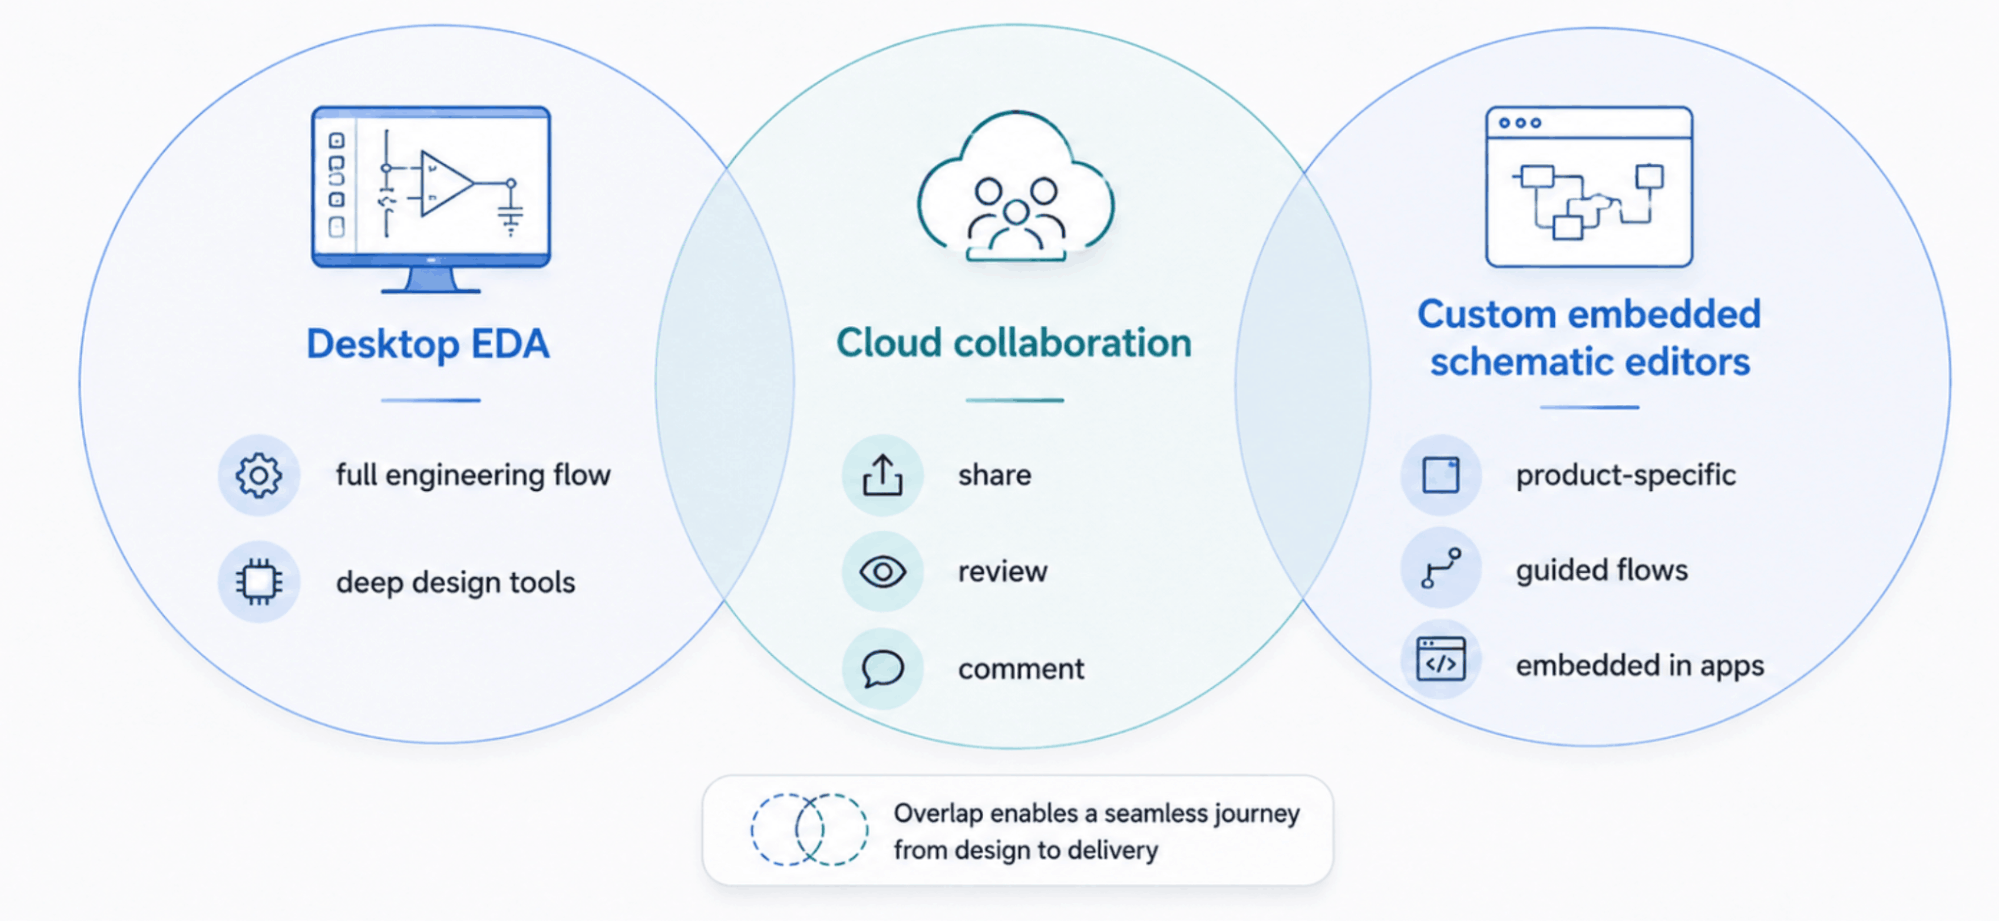Click the guided flows label
This screenshot has height=922, width=1999.
[x=1602, y=570]
